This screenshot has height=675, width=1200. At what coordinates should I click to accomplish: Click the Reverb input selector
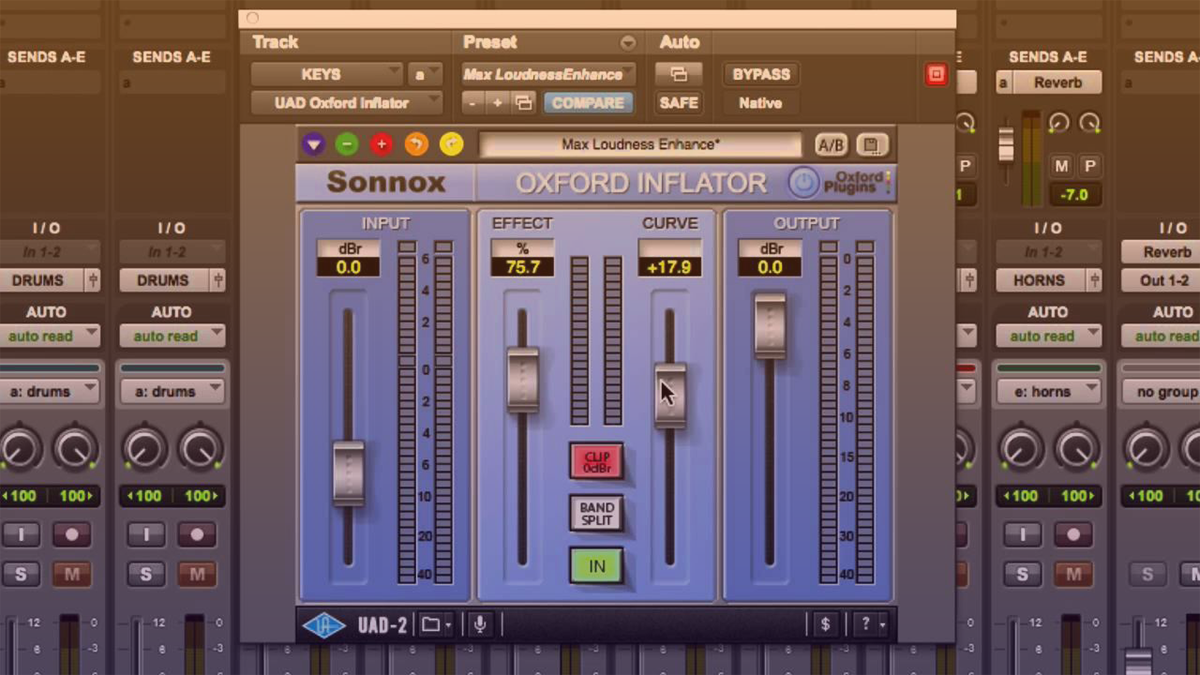pyautogui.click(x=1161, y=252)
